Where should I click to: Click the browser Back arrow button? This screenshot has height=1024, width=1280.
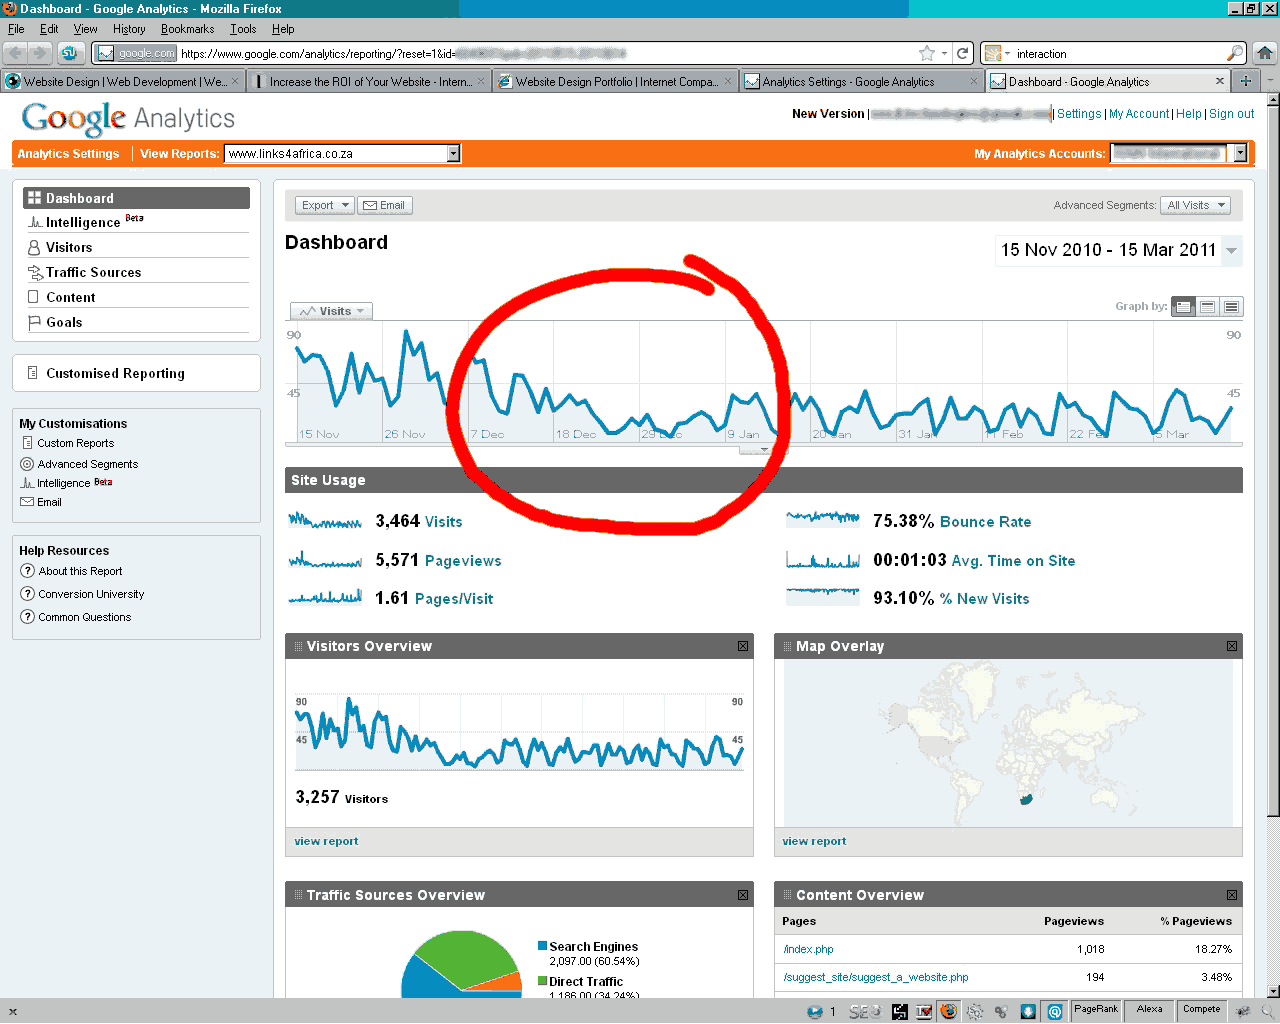click(x=16, y=53)
